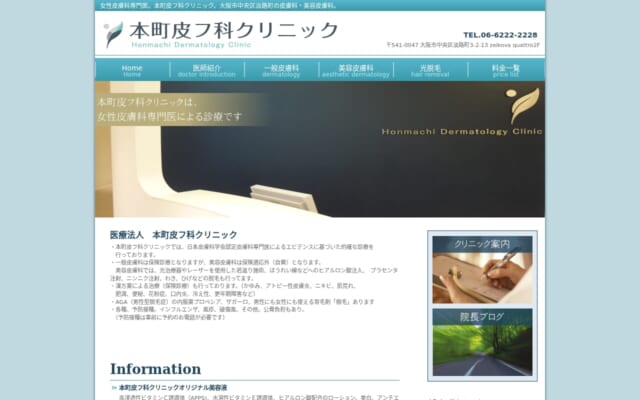The height and width of the screenshot is (400, 640).
Task: Click the top tagline bar text
Action: (218, 6)
